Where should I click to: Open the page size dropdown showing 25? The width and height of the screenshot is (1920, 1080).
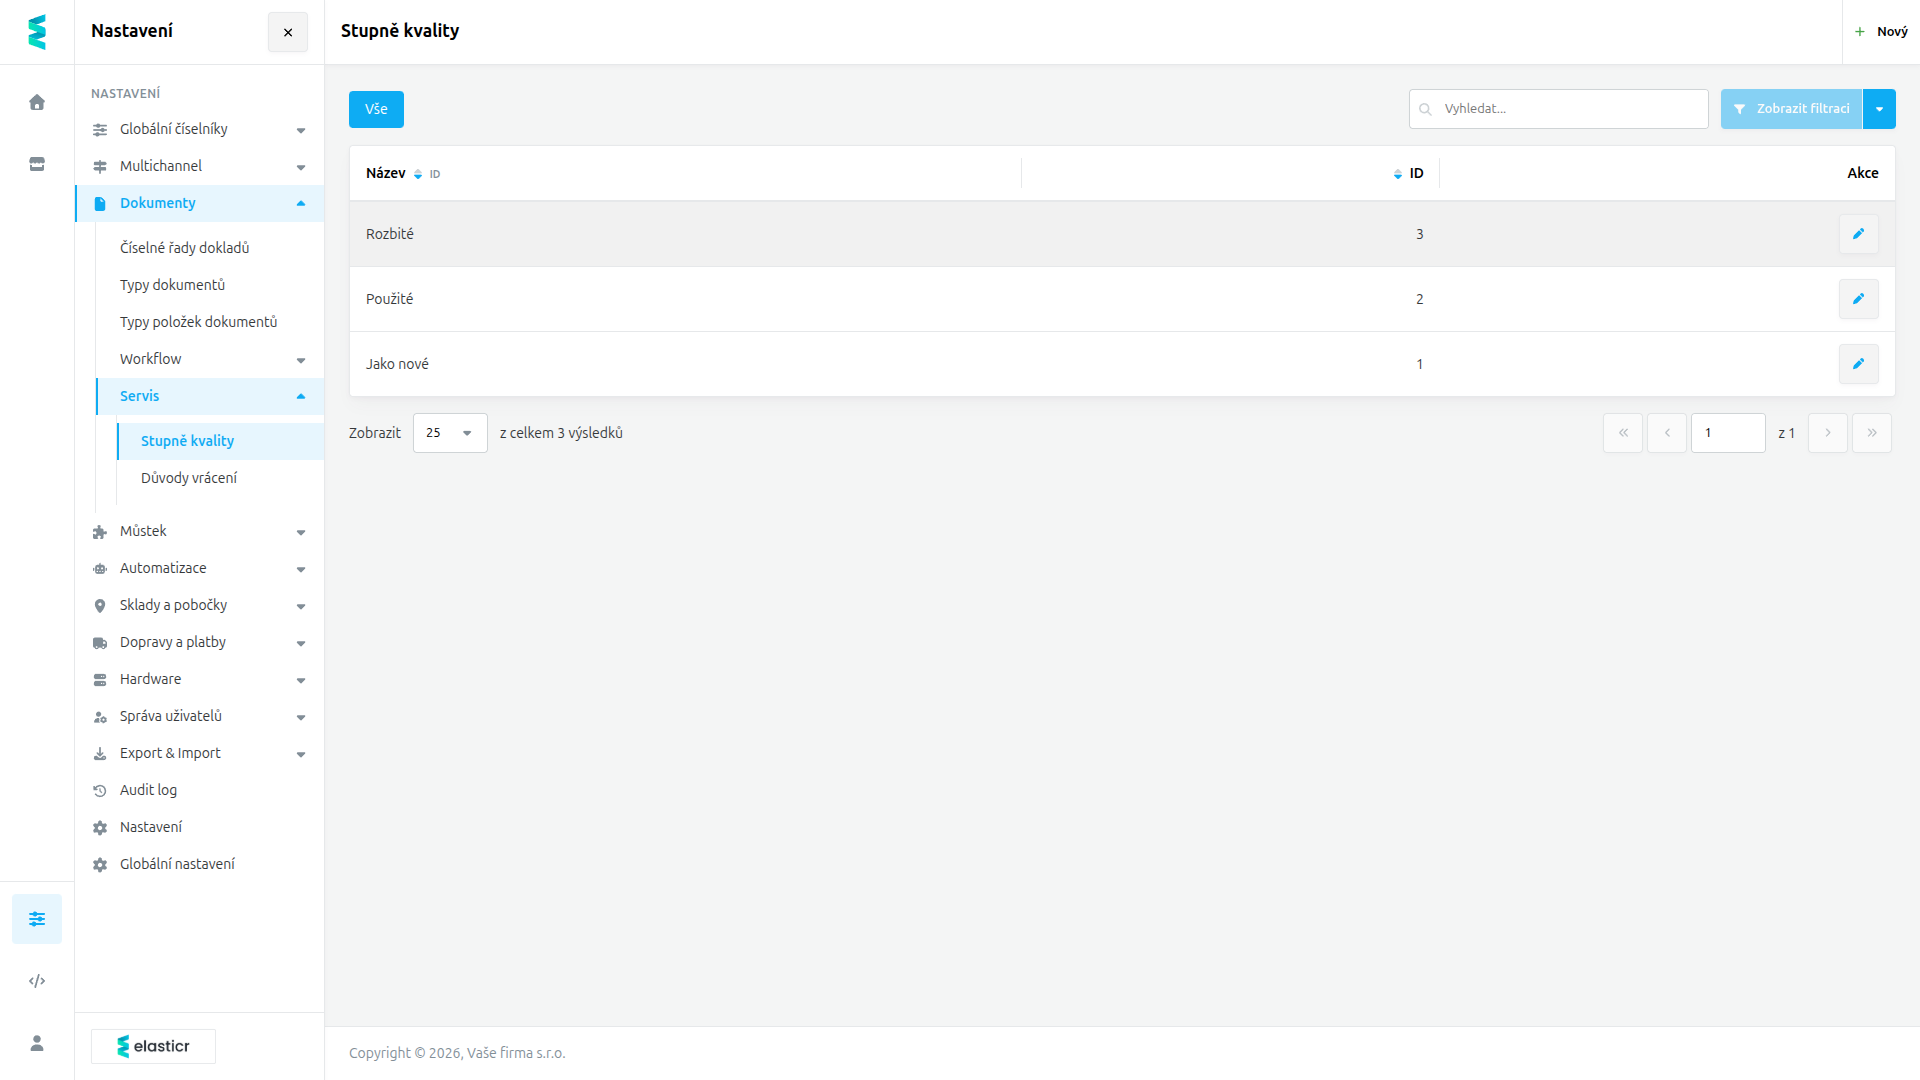point(450,433)
